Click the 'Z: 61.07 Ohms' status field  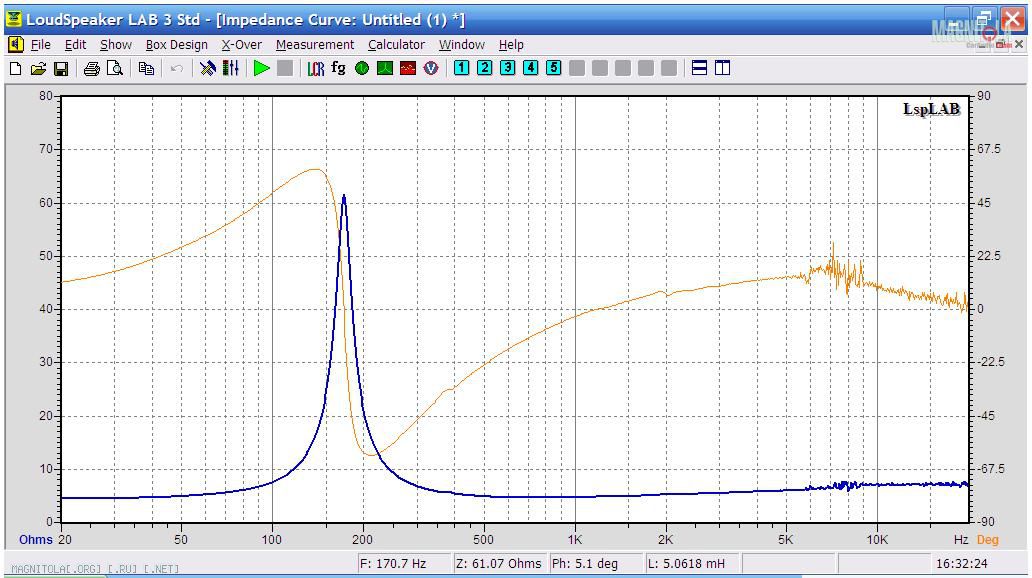click(499, 564)
